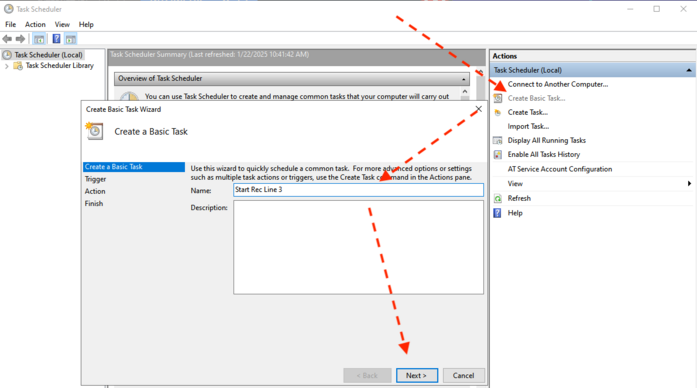The width and height of the screenshot is (697, 388).
Task: Click the Forward arrow toolbar icon
Action: [x=20, y=39]
